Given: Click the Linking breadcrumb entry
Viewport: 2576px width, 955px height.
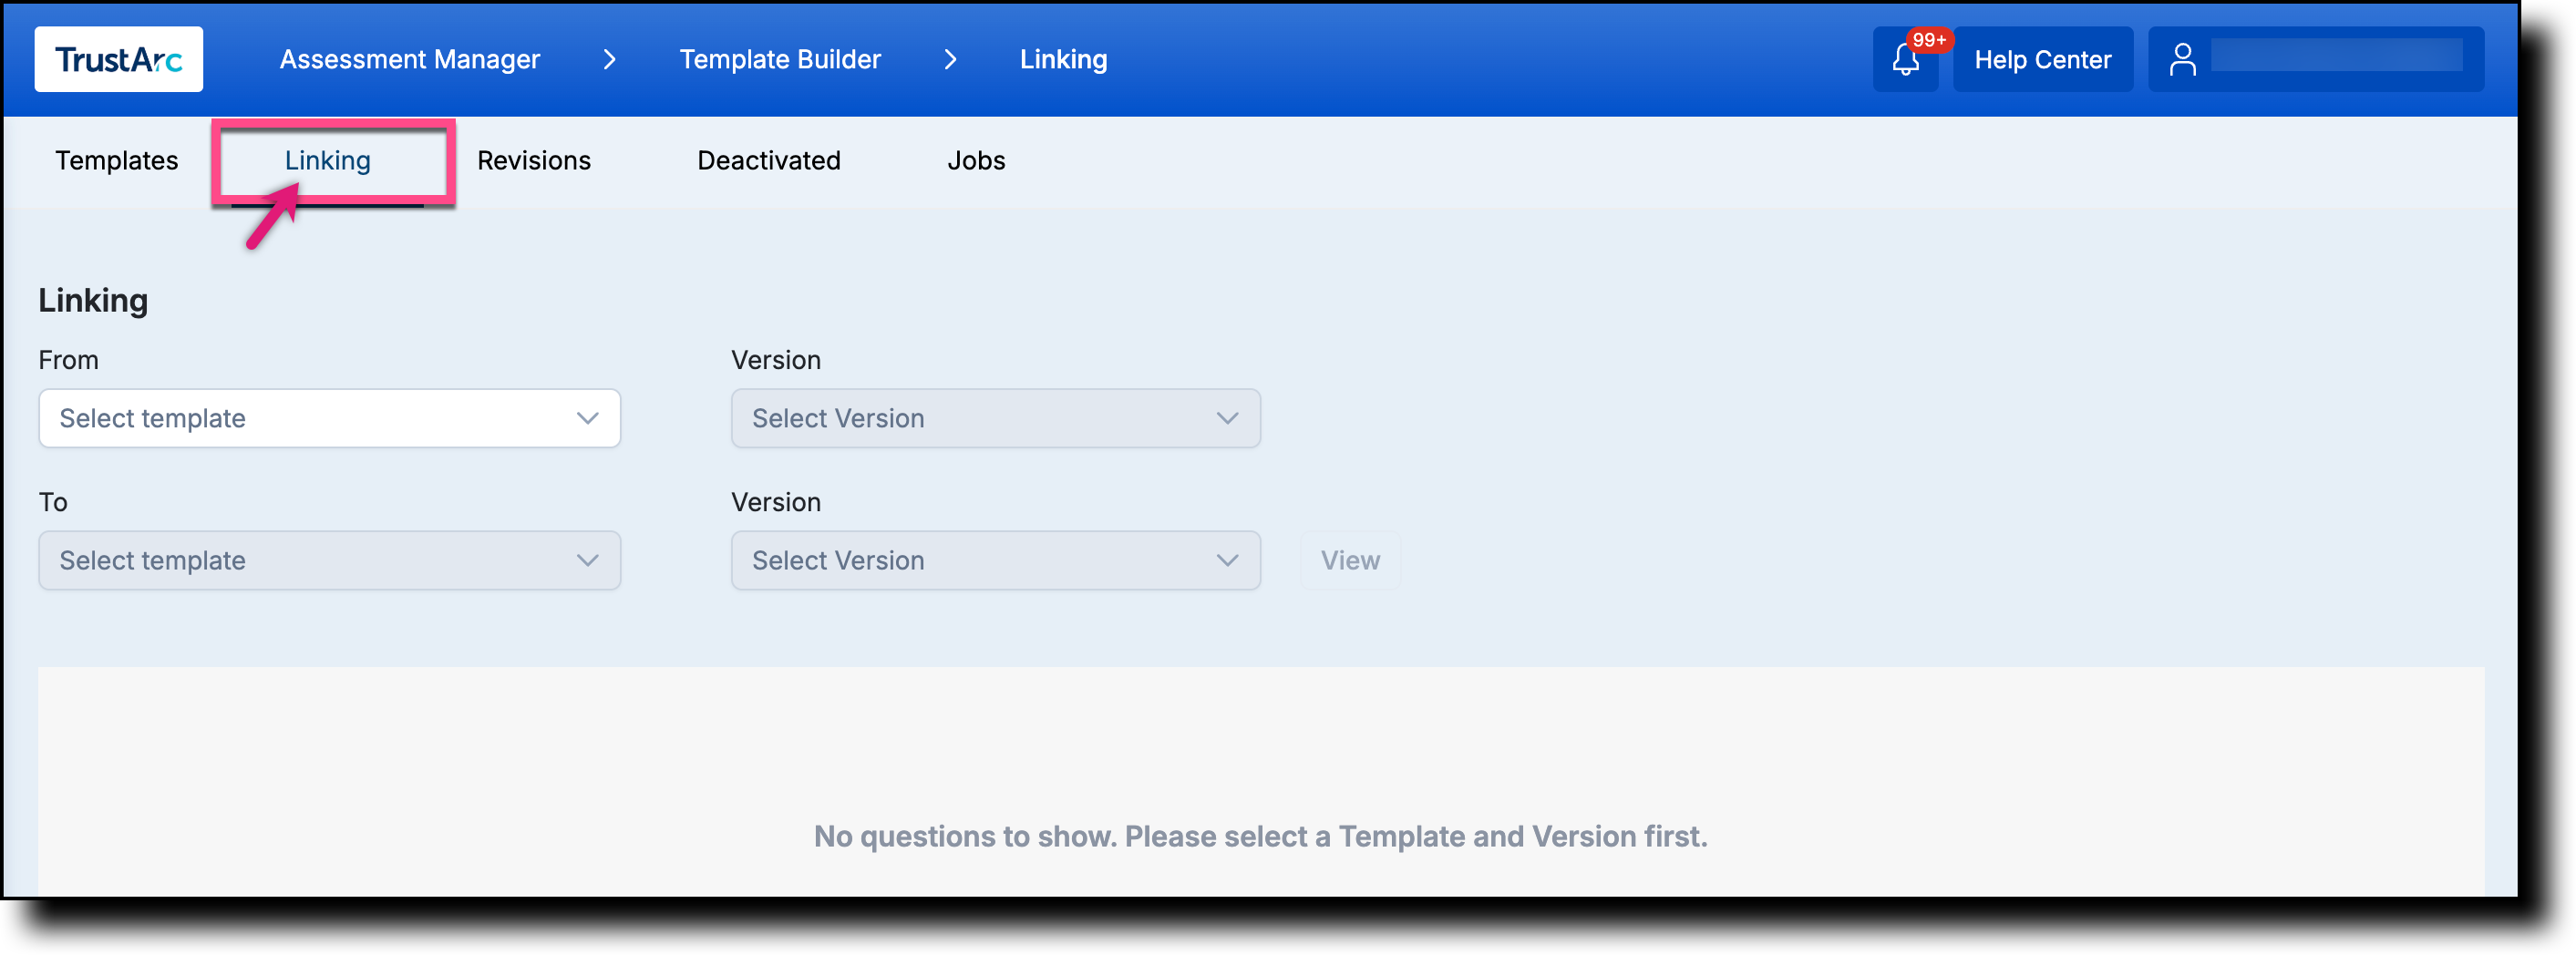Looking at the screenshot, I should click(1063, 59).
